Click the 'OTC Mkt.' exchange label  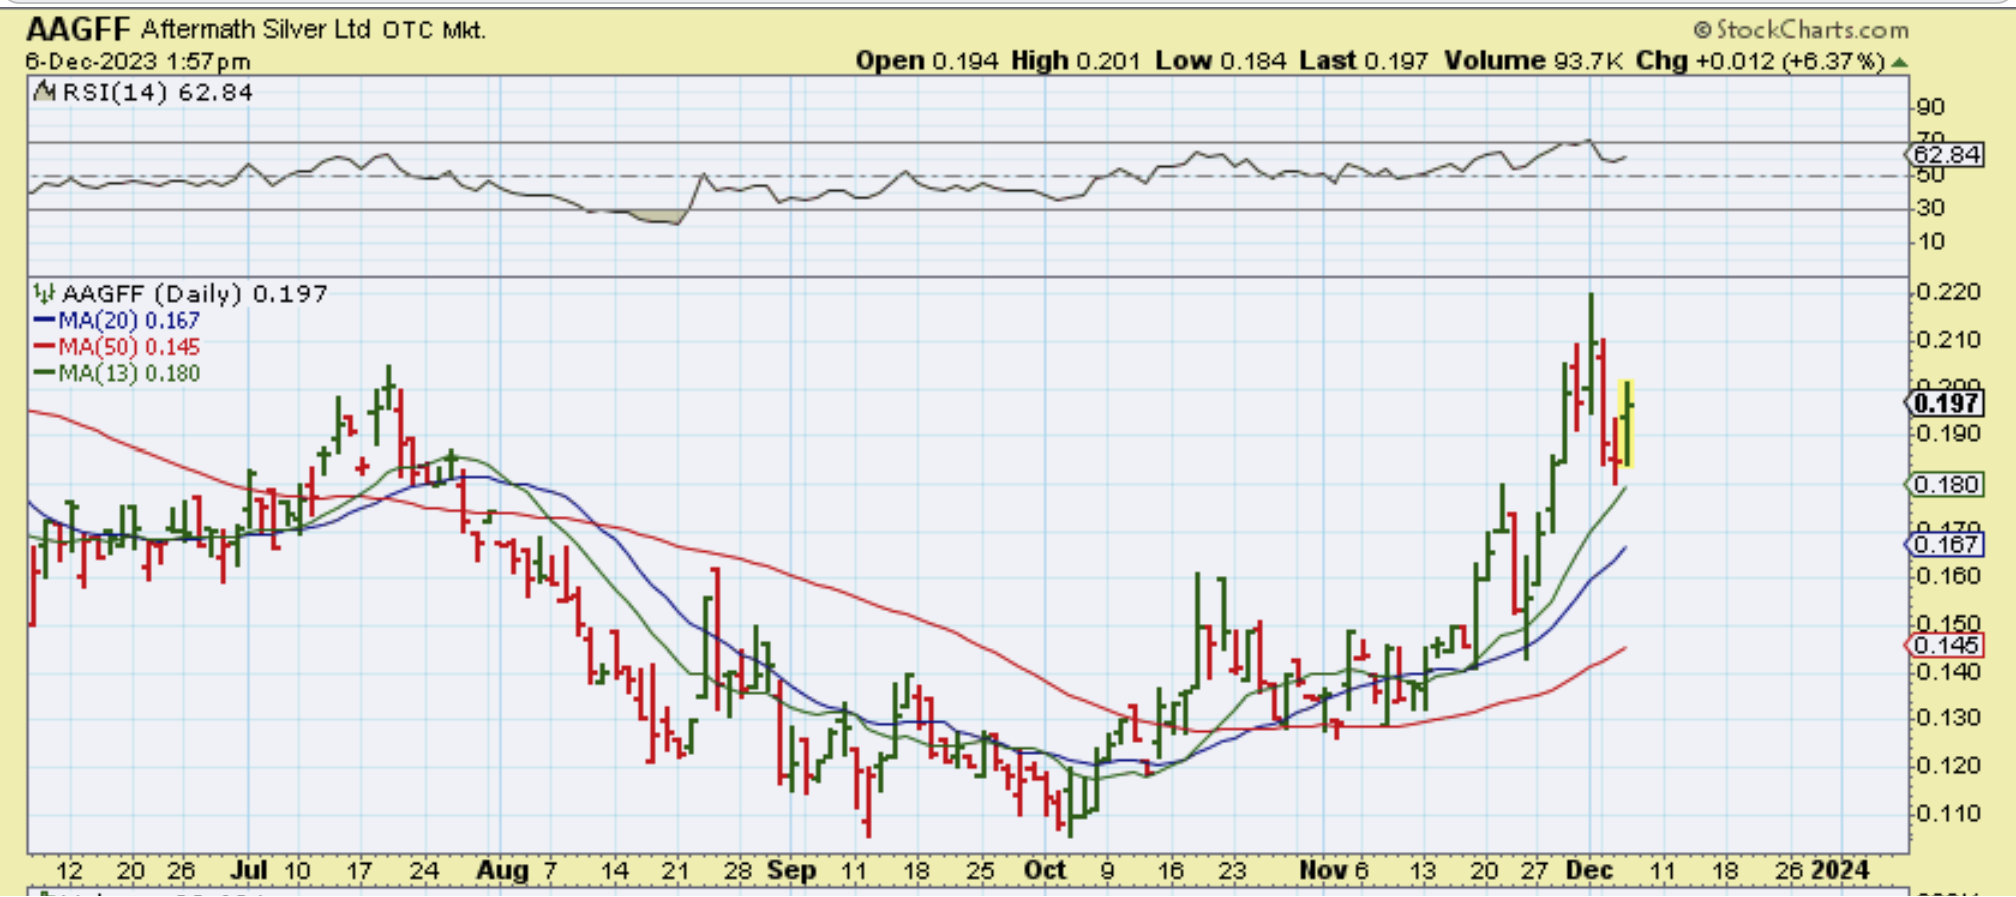pyautogui.click(x=434, y=30)
